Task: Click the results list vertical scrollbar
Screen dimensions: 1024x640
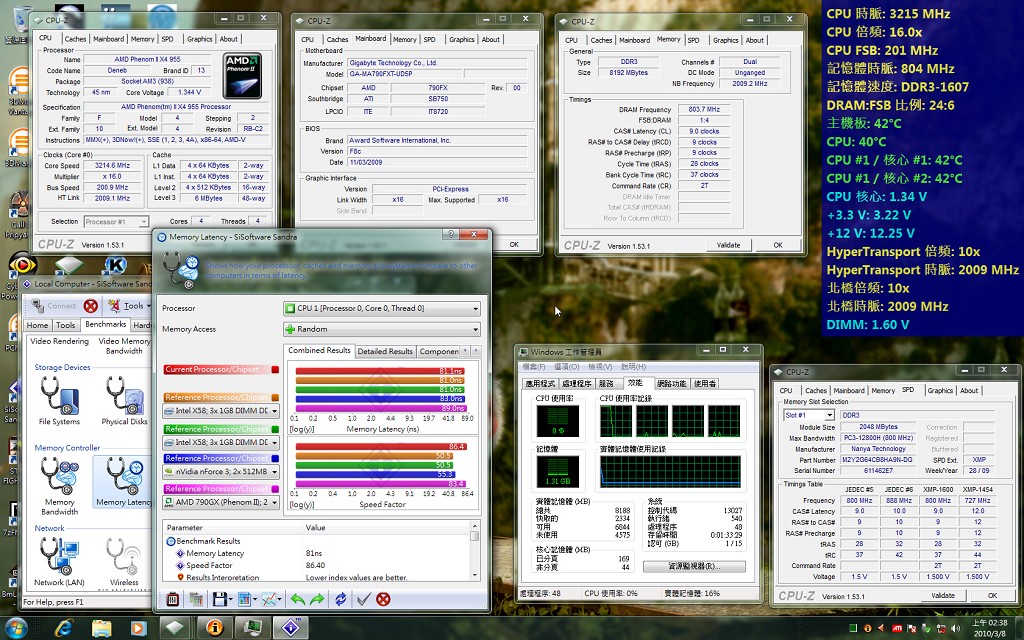Action: point(474,552)
